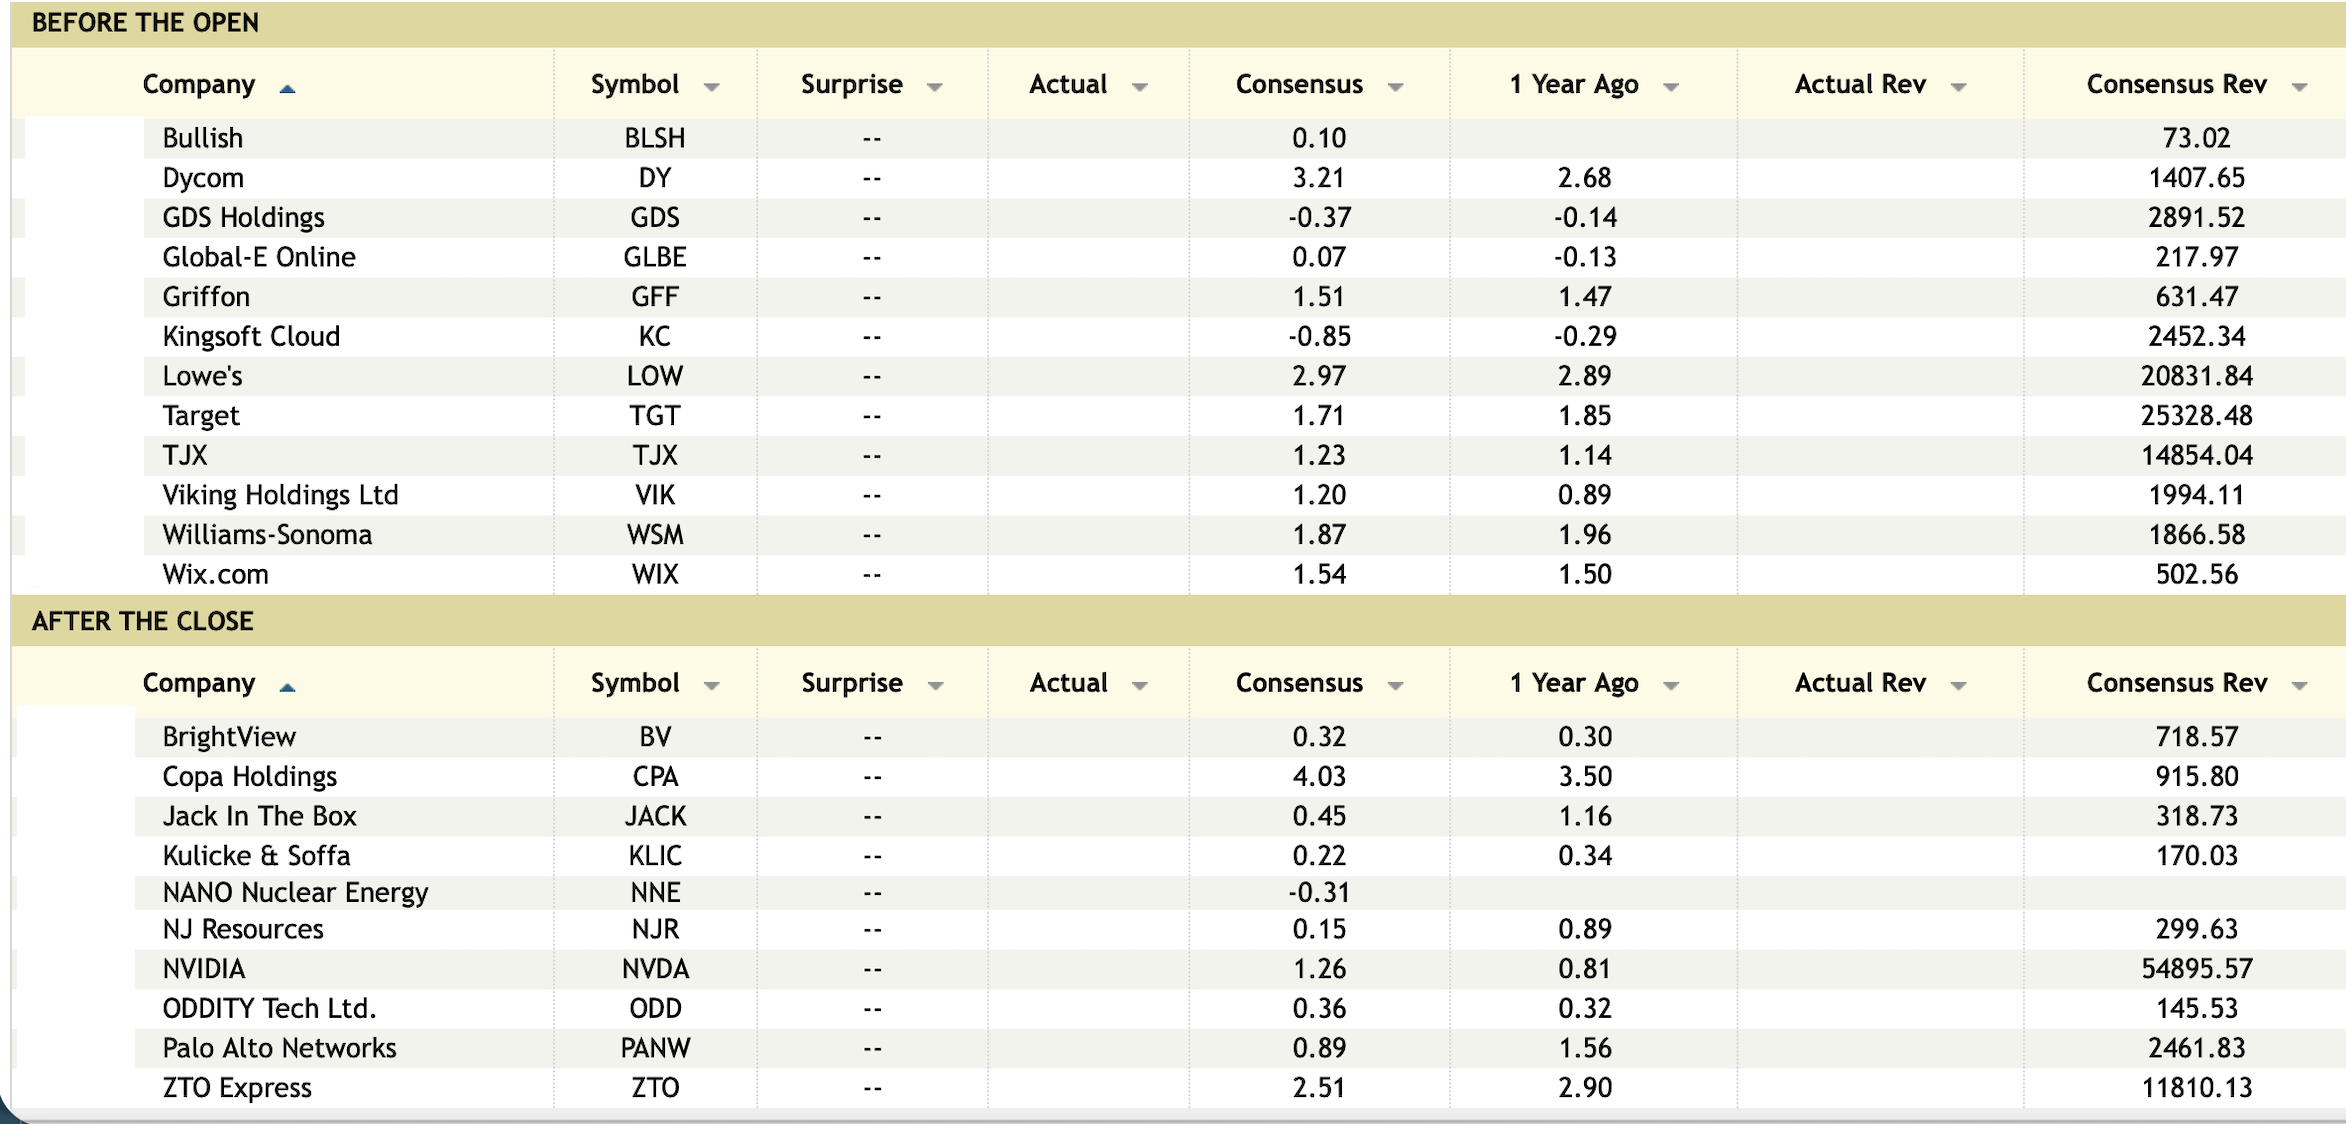Sort top table by Actual Rev arrow
Viewport: 2346px width, 1124px height.
pos(1958,88)
